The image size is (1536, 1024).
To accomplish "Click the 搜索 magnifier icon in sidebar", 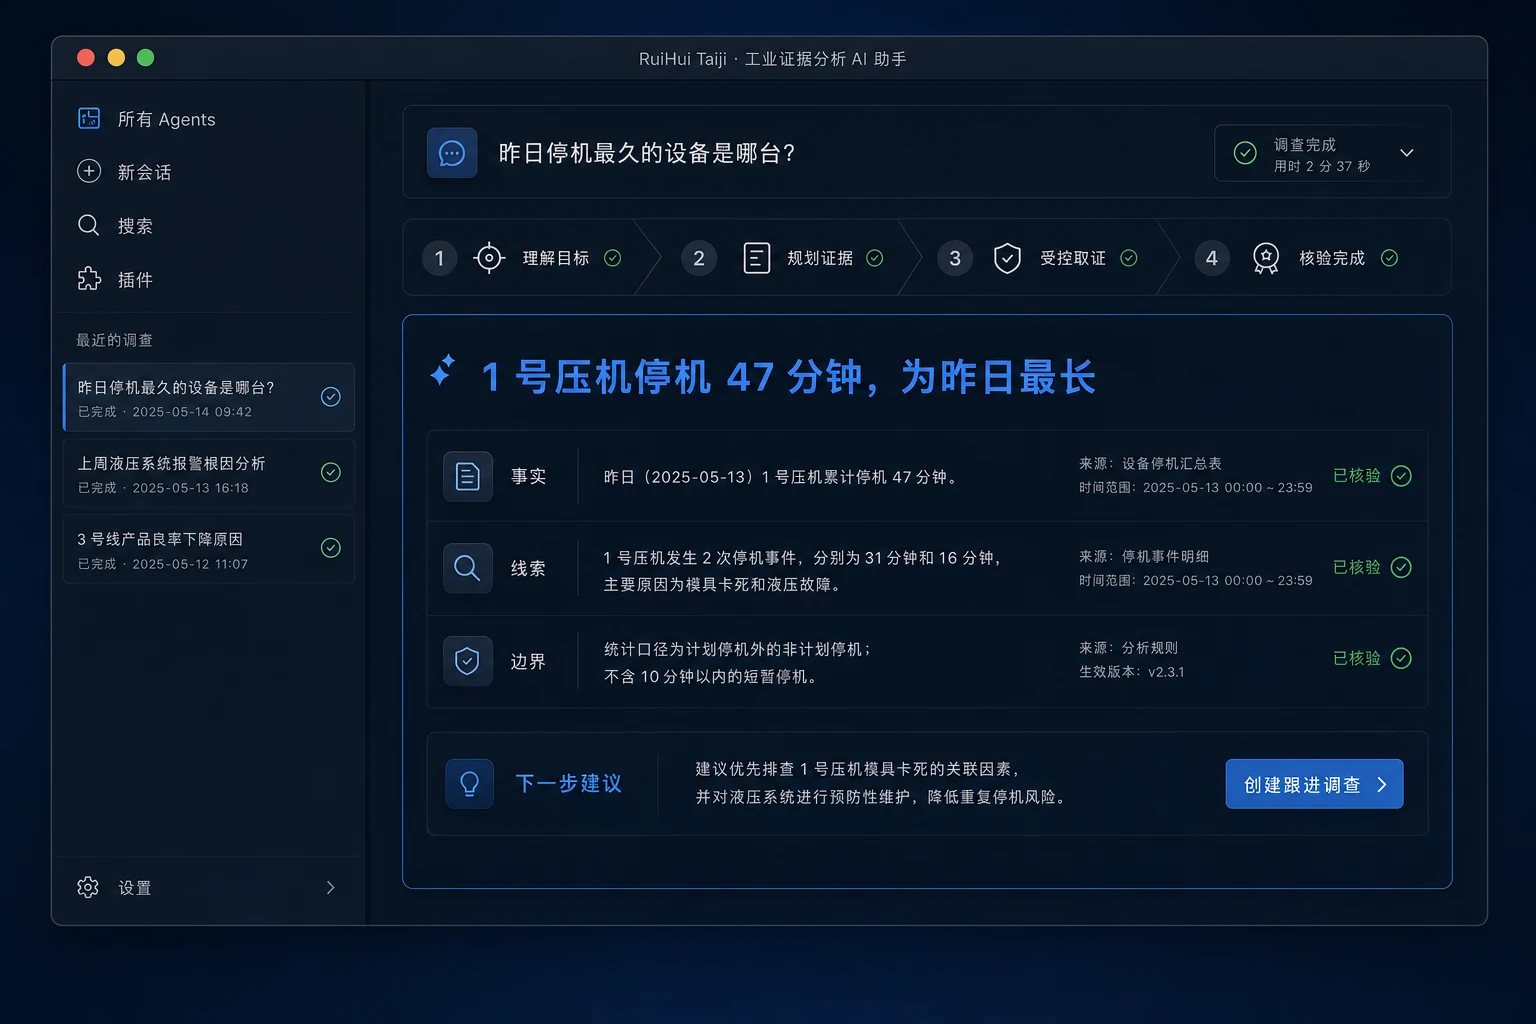I will pyautogui.click(x=89, y=225).
